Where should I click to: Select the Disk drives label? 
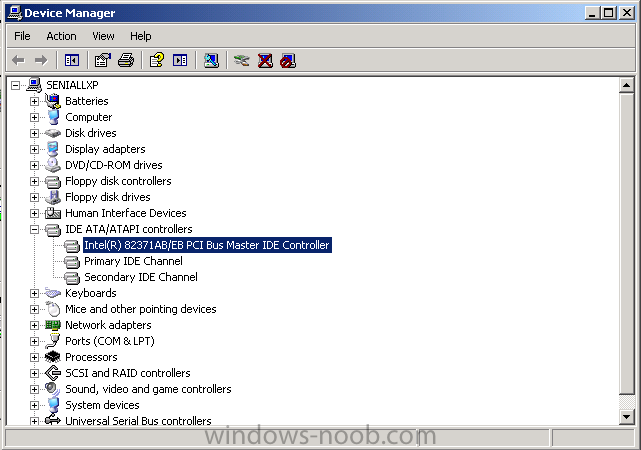[91, 133]
